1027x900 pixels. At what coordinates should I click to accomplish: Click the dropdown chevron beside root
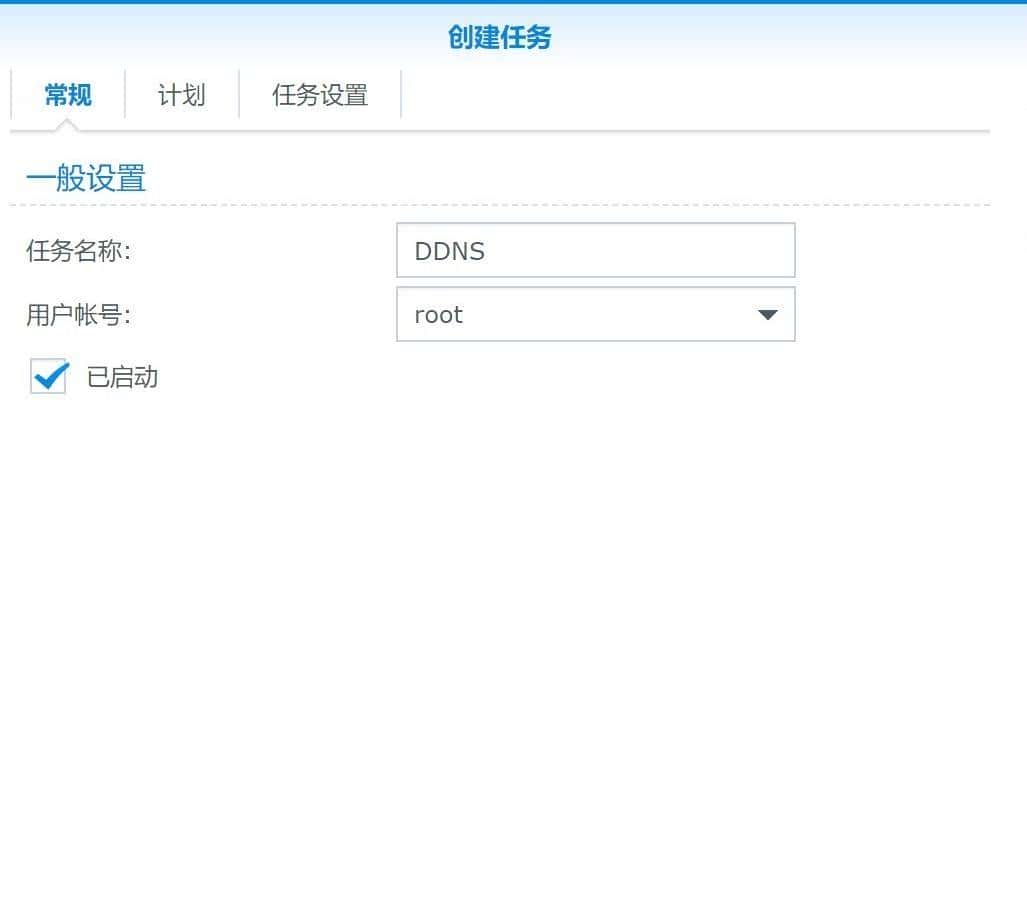tap(767, 314)
